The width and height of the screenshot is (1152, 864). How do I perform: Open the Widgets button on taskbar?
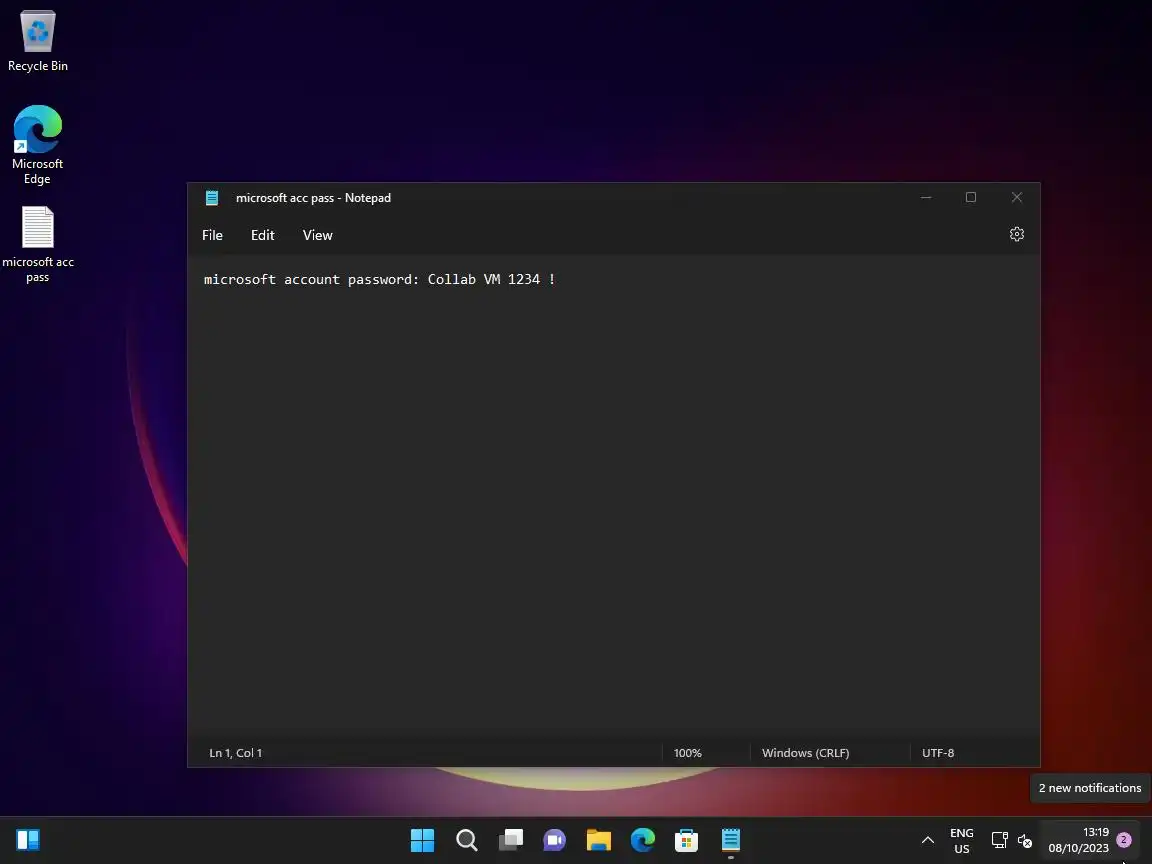(28, 840)
